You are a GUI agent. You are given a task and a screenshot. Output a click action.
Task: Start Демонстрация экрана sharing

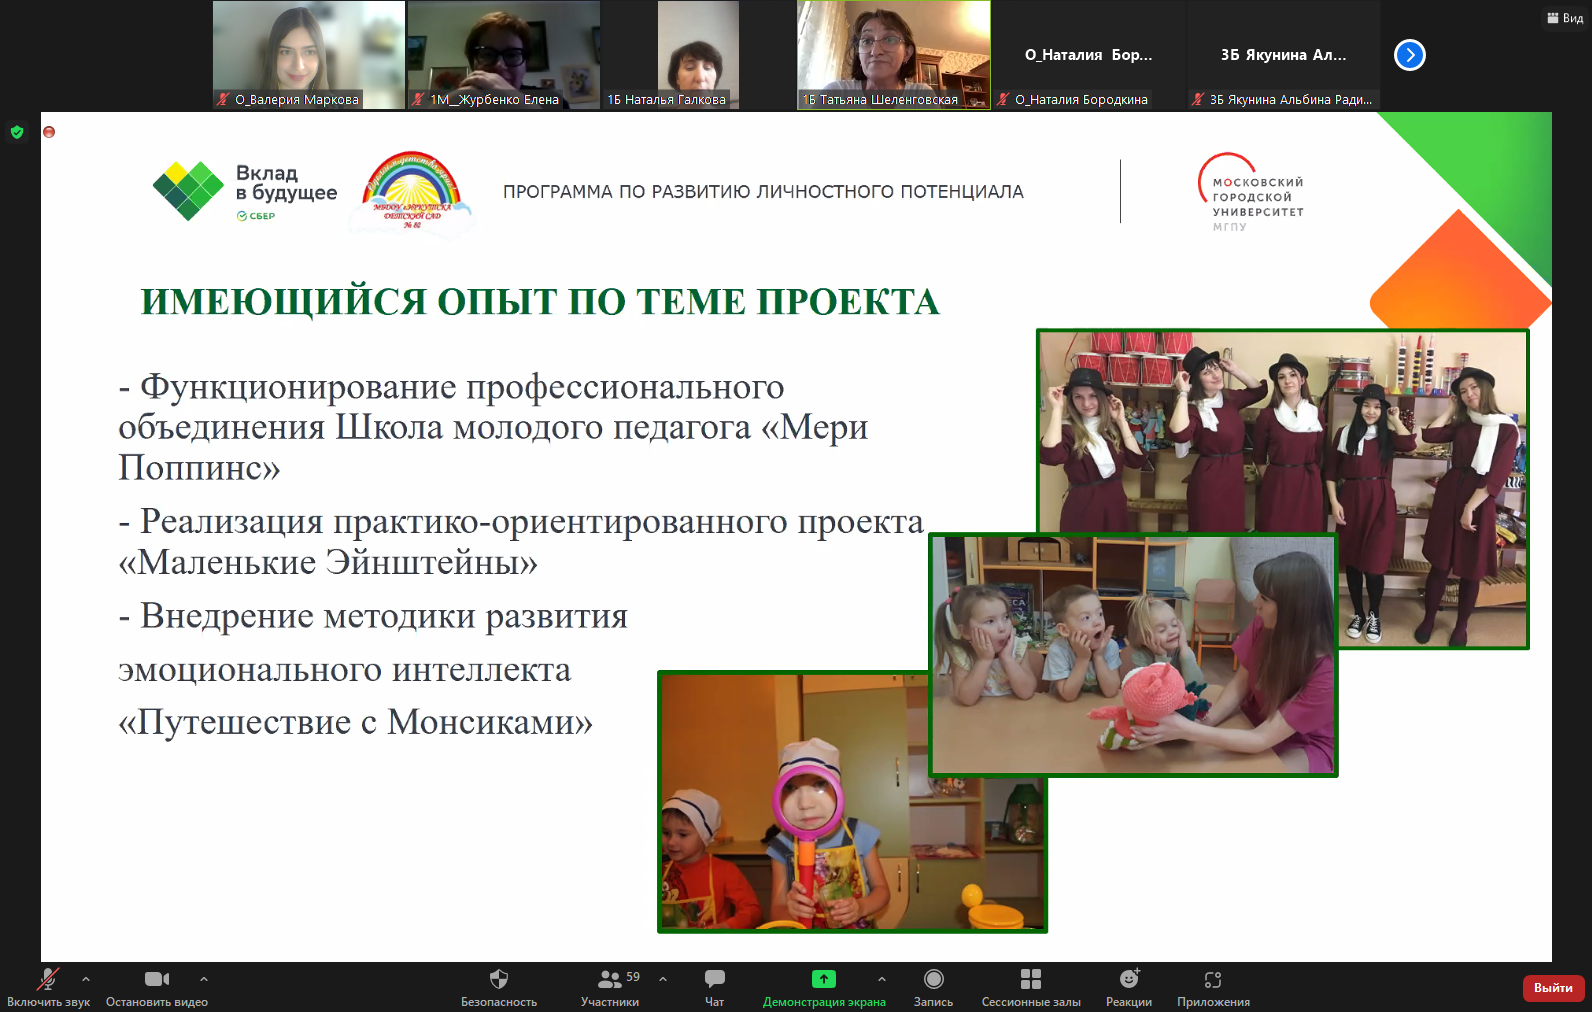coord(824,987)
